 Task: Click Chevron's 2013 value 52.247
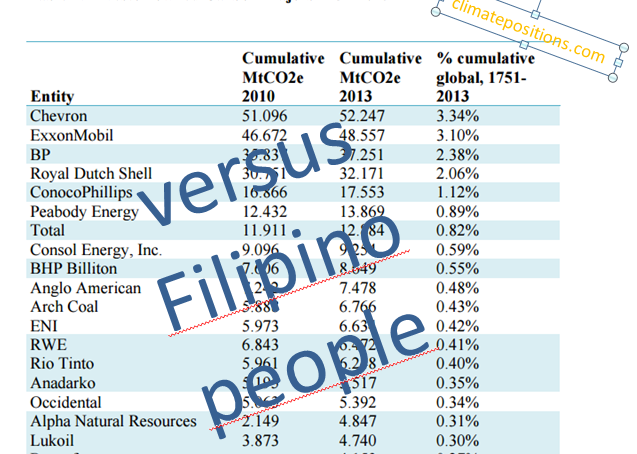point(362,116)
